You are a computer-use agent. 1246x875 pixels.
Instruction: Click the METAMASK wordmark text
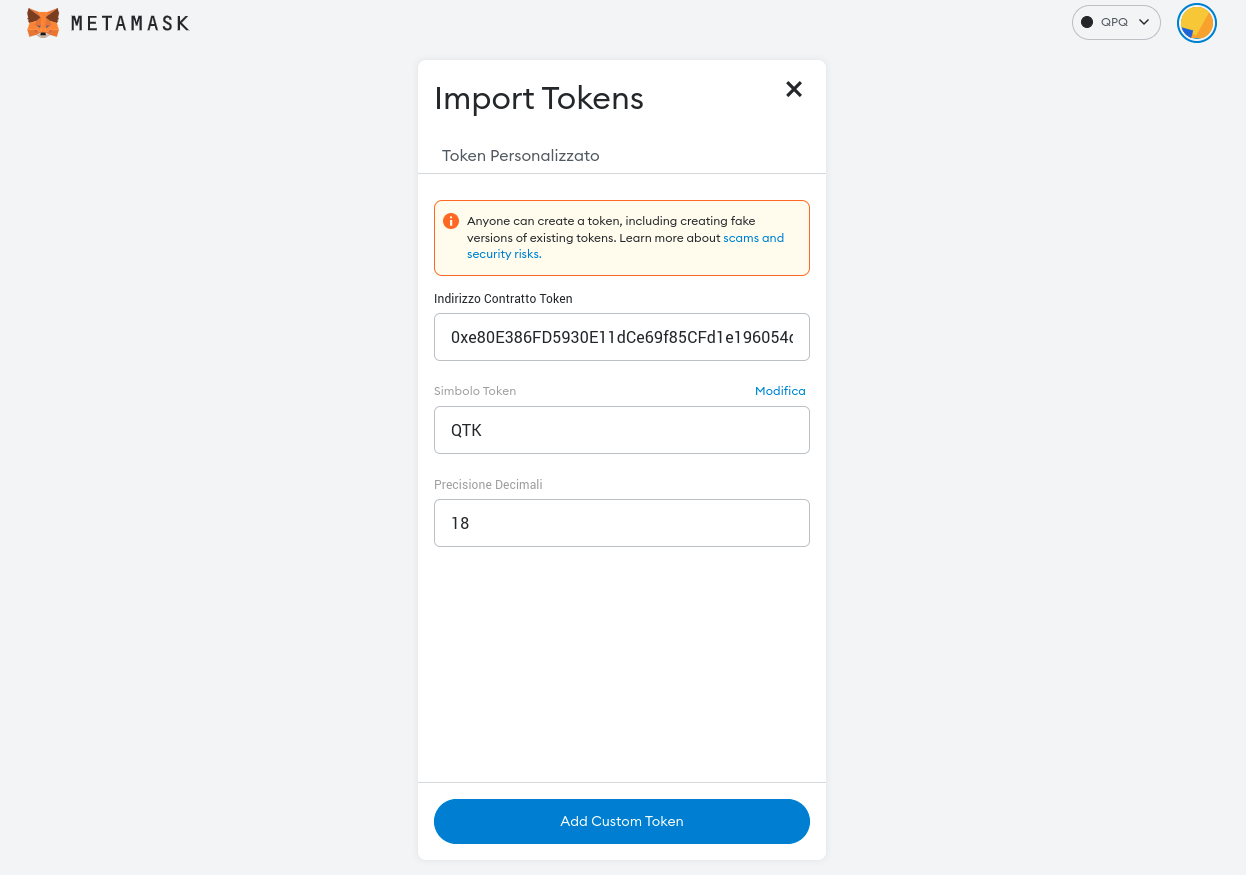(x=130, y=23)
